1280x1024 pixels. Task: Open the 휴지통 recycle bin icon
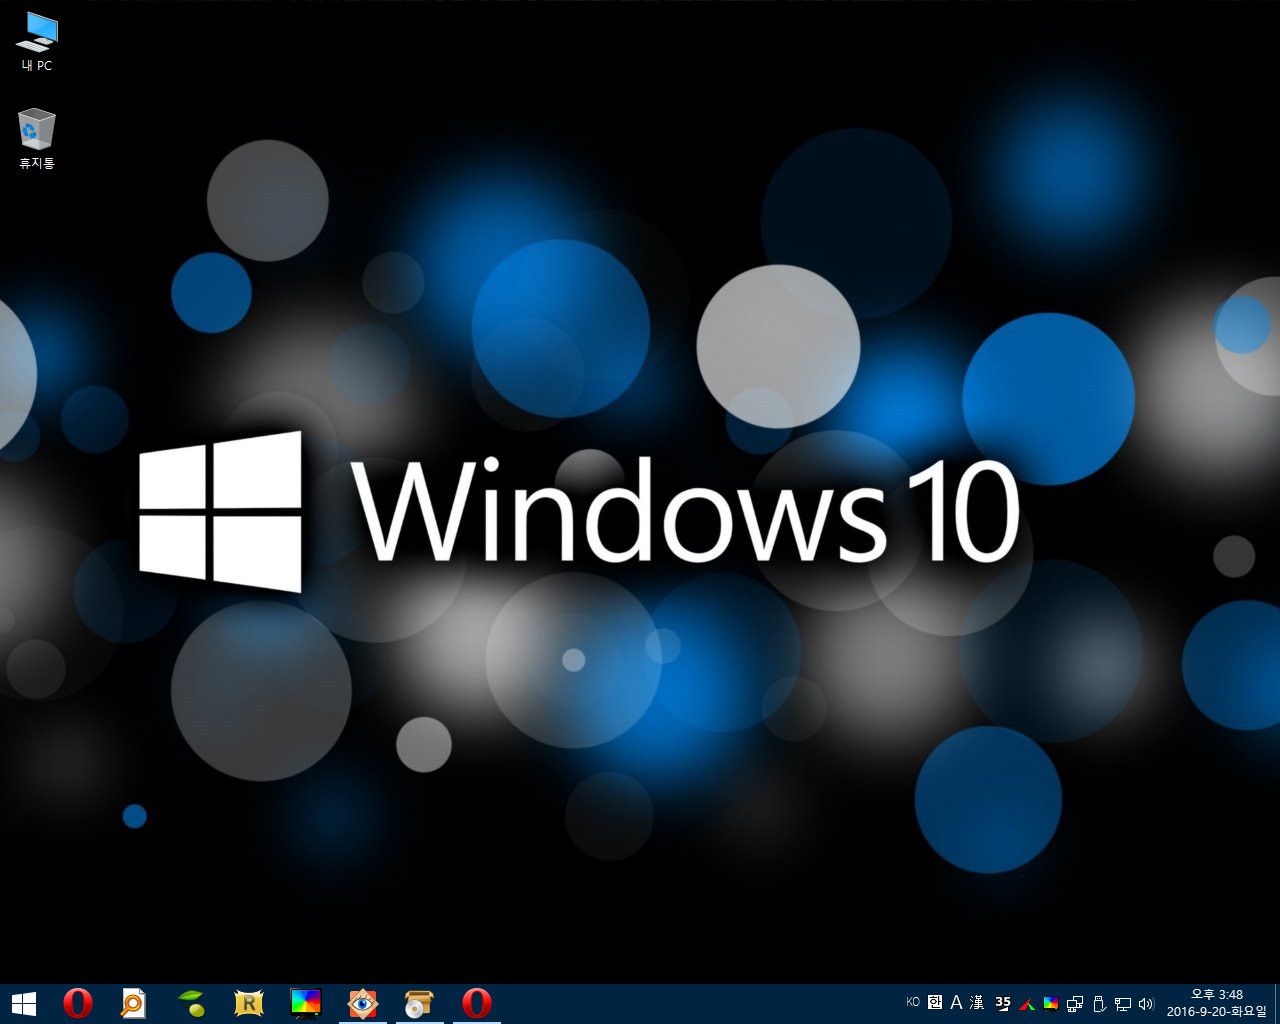(37, 139)
